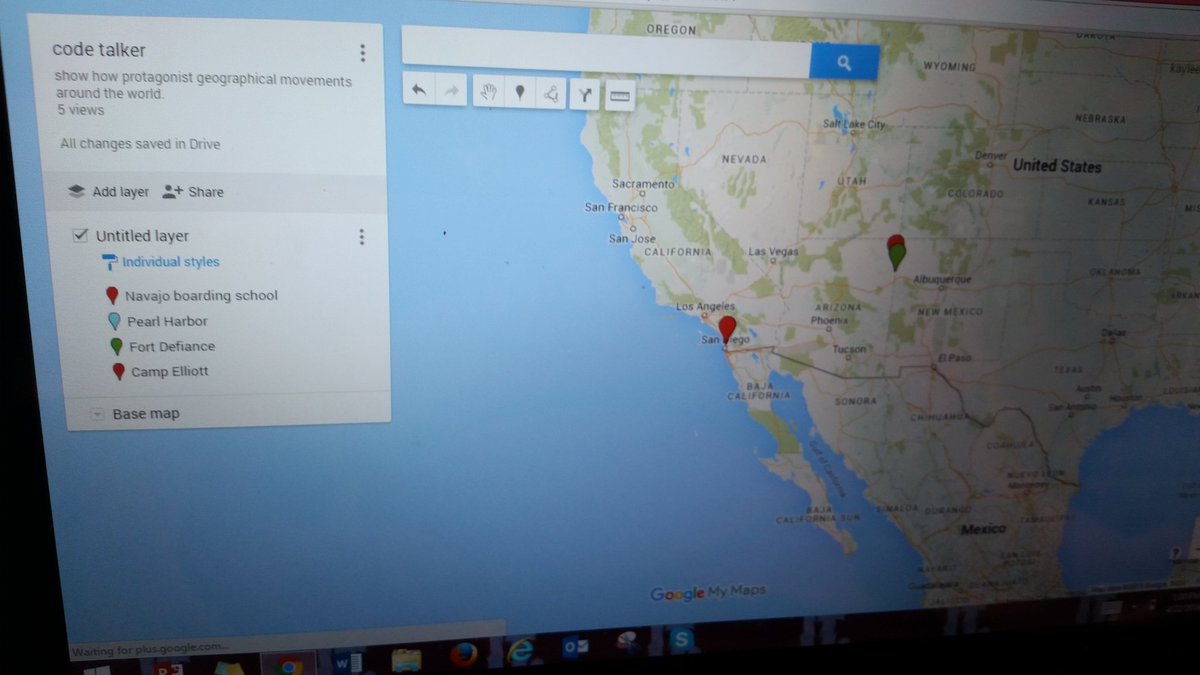Image resolution: width=1200 pixels, height=675 pixels.
Task: Open the Untitled layer options menu
Action: (x=361, y=237)
